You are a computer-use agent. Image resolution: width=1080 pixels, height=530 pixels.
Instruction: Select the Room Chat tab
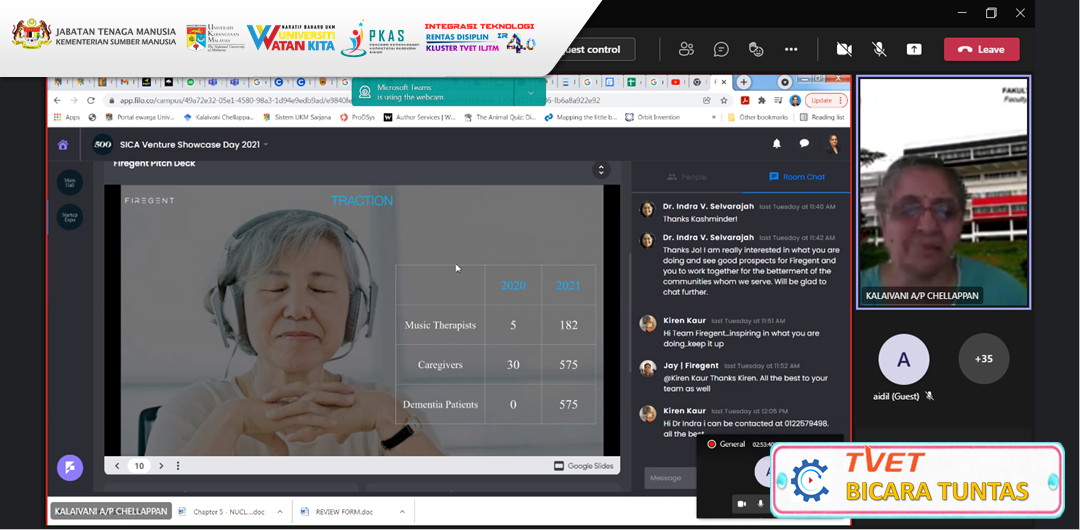(x=796, y=177)
